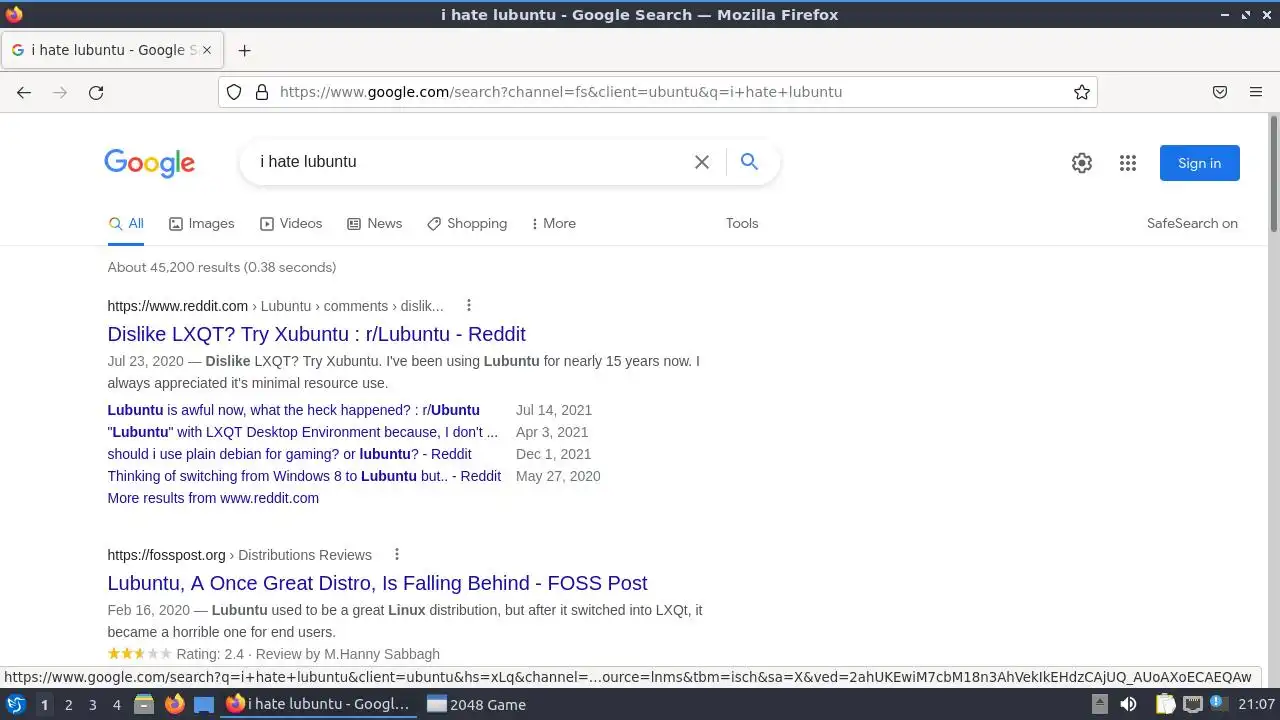
Task: Switch to workspace 3
Action: point(92,705)
